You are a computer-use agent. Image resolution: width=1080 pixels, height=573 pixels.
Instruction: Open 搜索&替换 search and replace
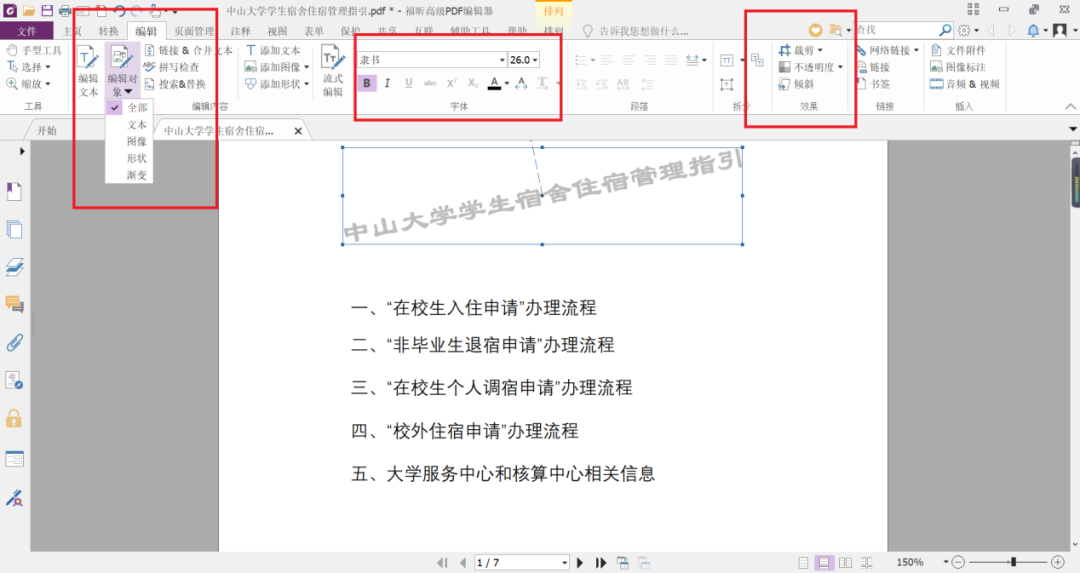click(175, 84)
